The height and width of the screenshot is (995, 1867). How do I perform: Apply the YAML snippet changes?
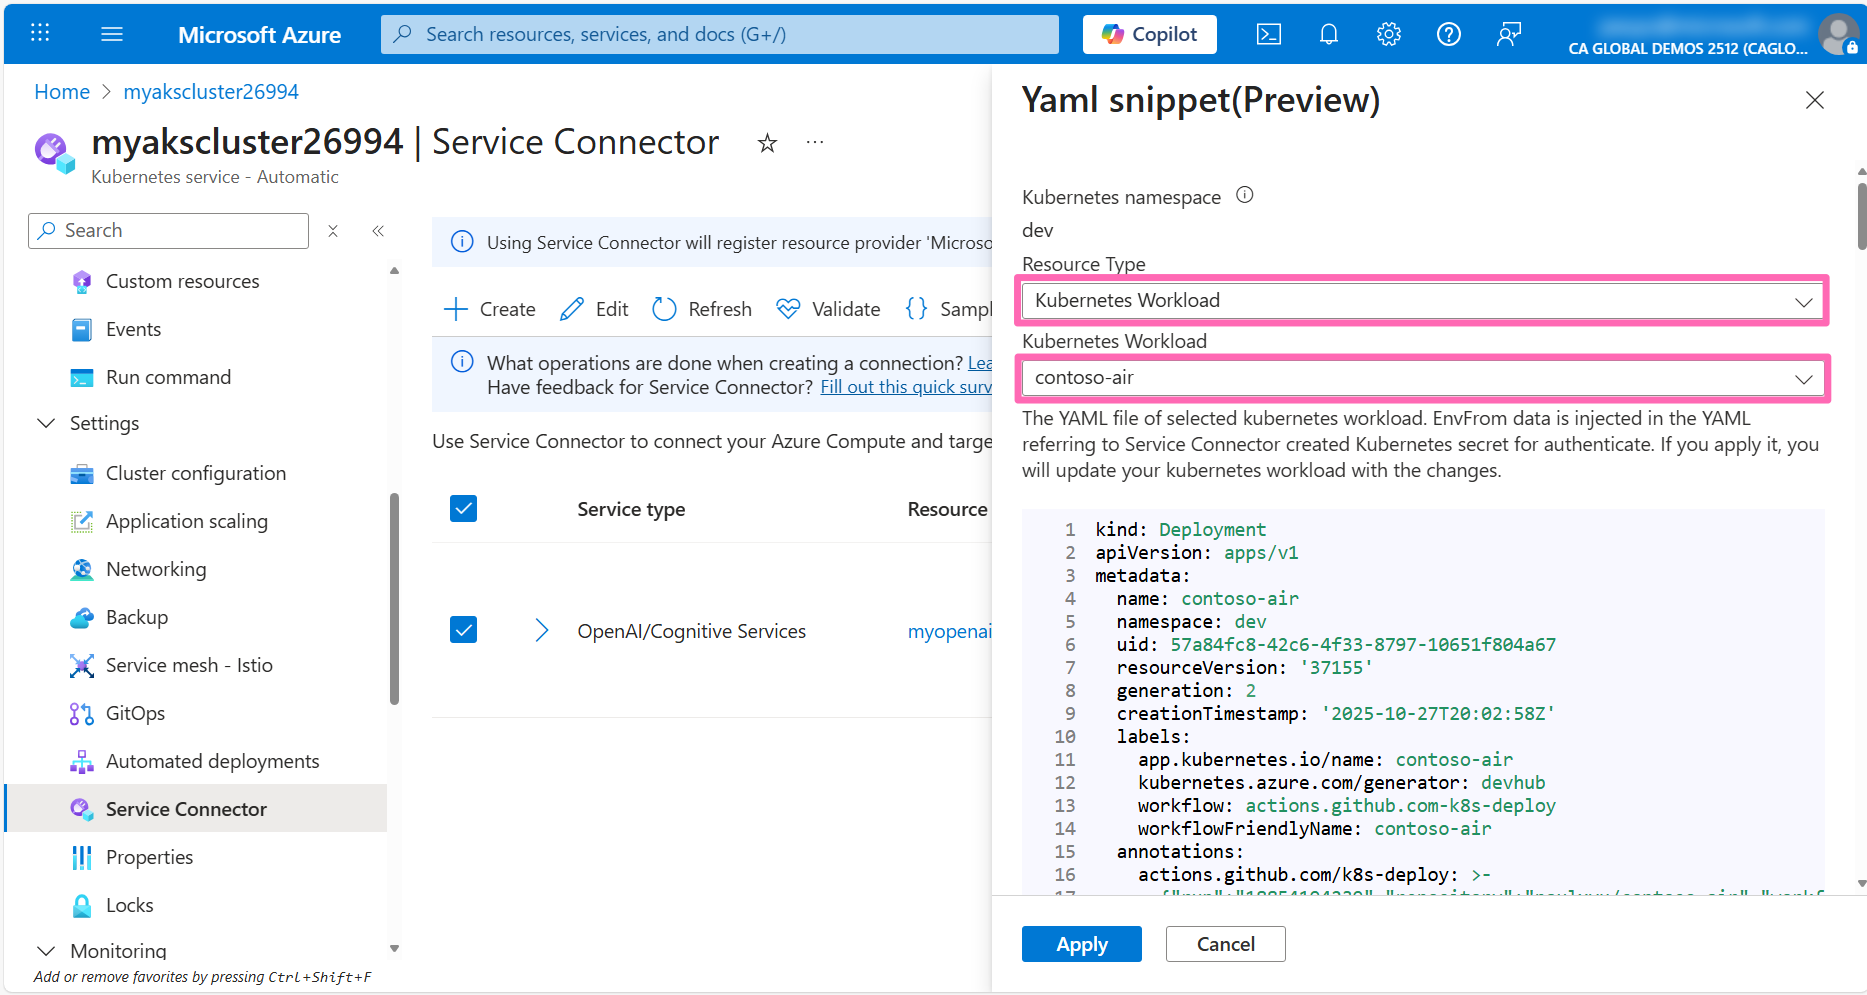(x=1081, y=943)
